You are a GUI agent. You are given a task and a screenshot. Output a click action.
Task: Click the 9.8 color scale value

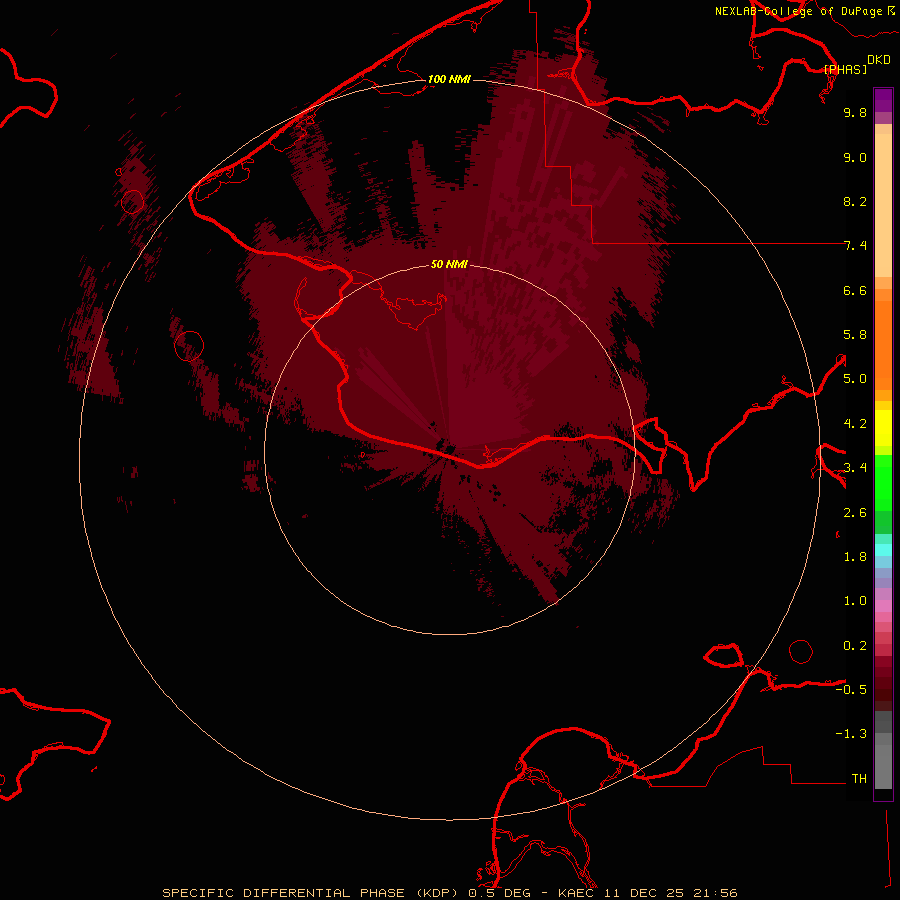[x=855, y=112]
